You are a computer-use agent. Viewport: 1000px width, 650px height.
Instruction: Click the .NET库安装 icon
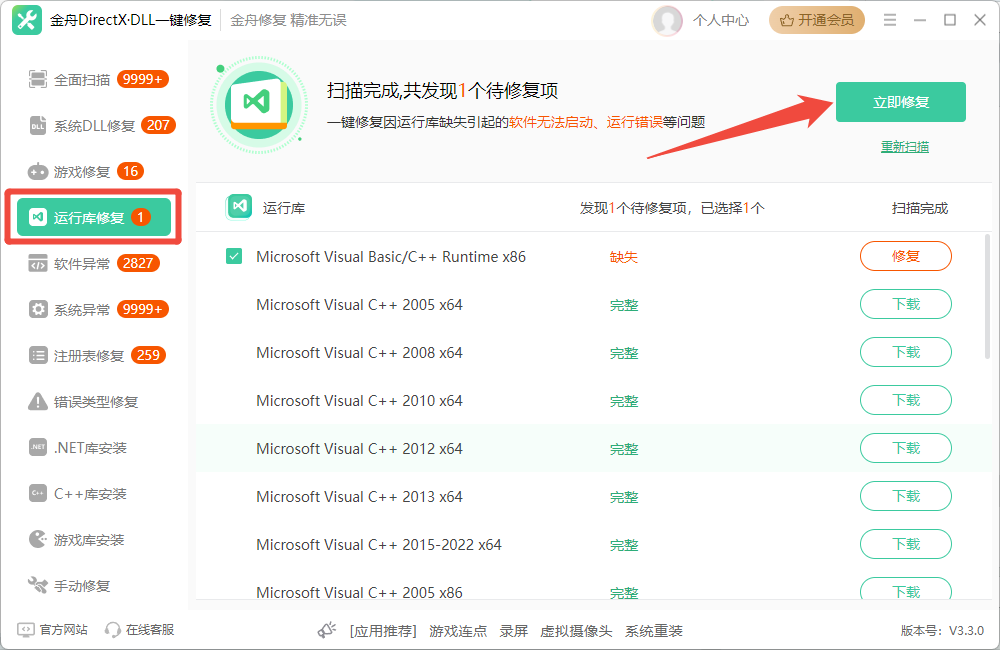coord(38,447)
